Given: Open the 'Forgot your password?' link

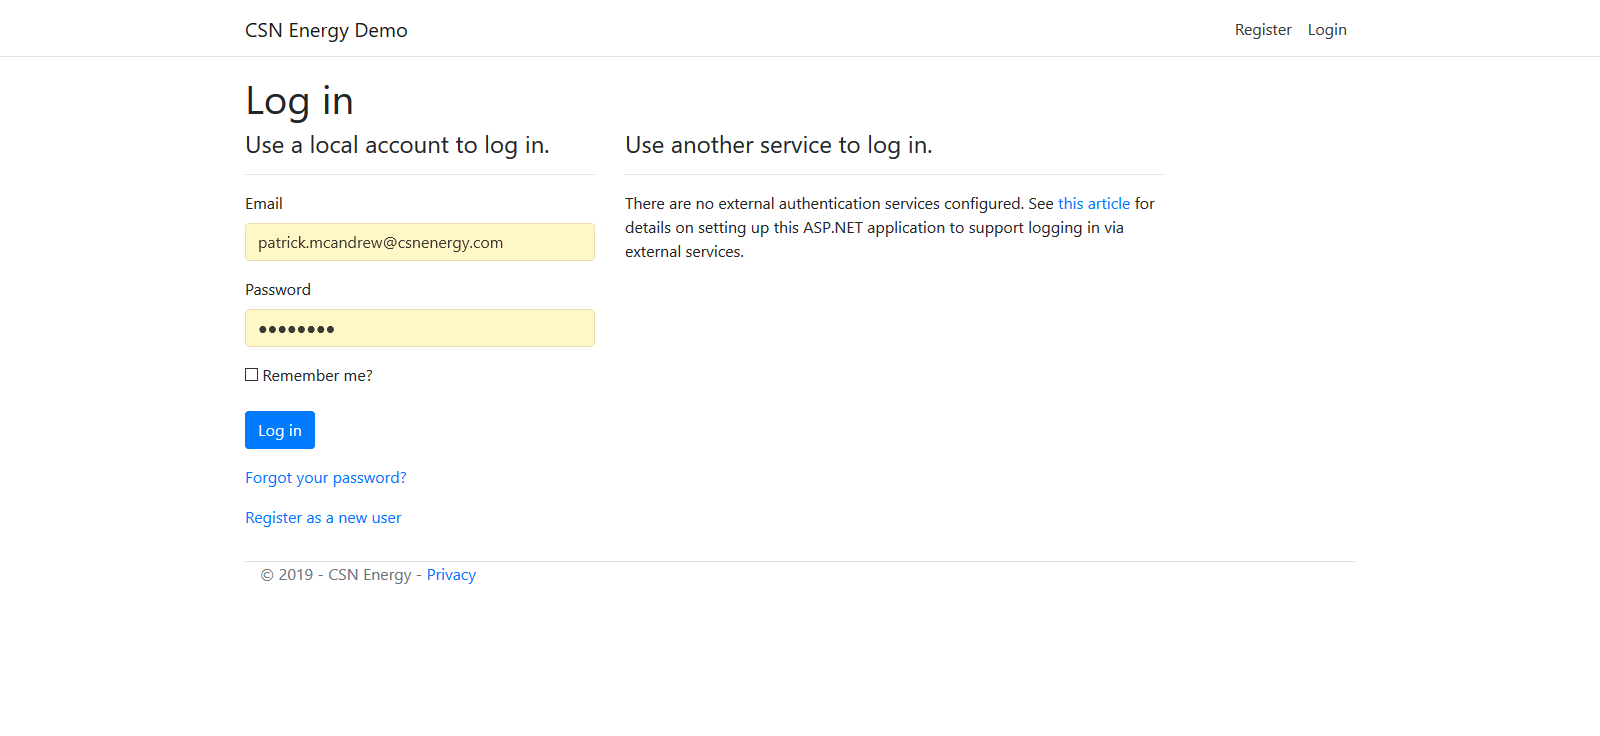Looking at the screenshot, I should coord(325,478).
